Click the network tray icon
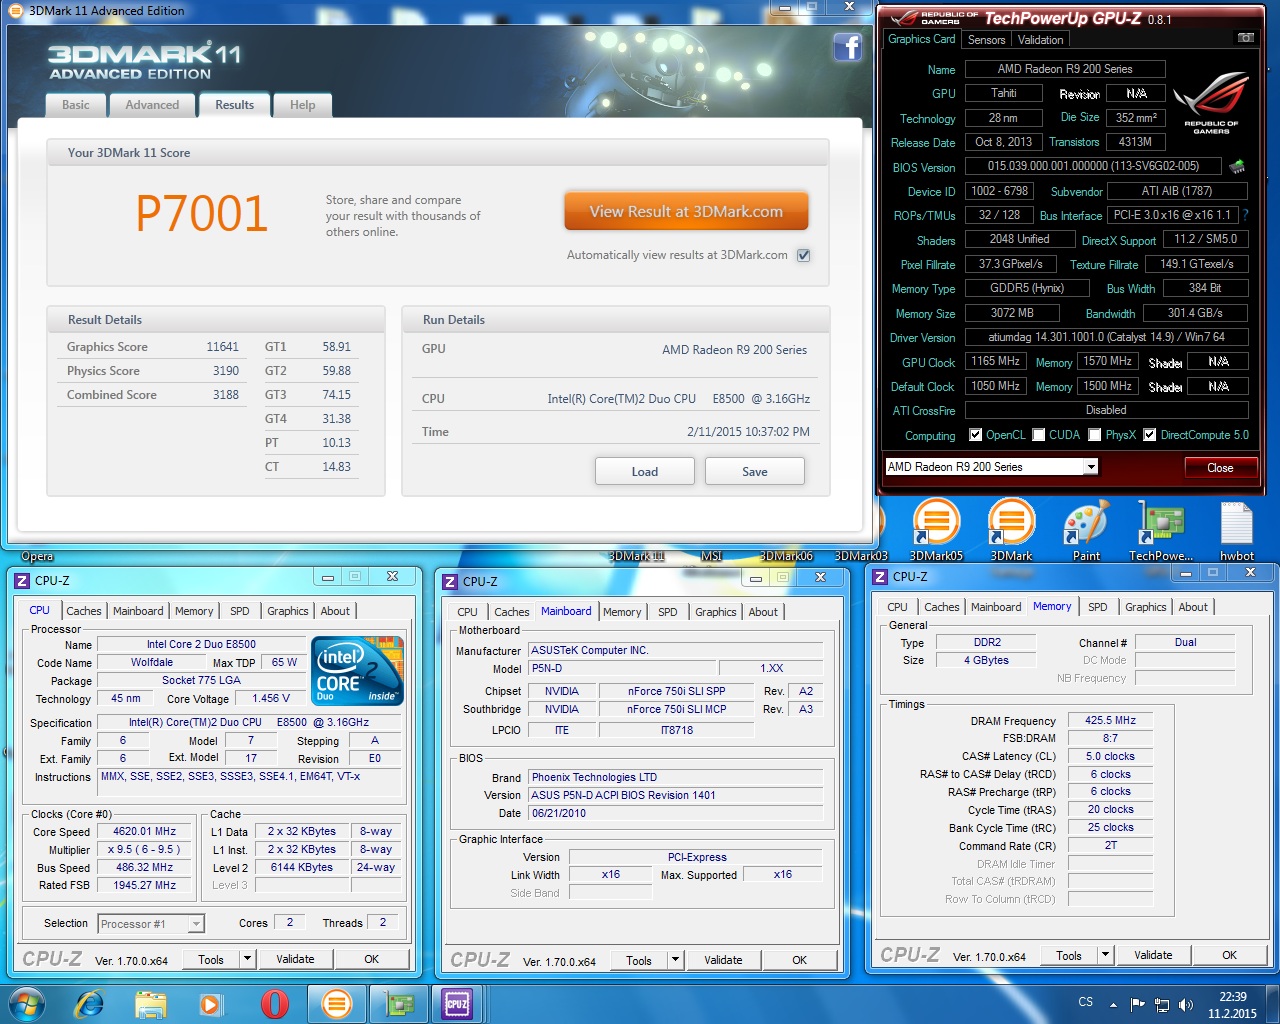Image resolution: width=1280 pixels, height=1024 pixels. click(1161, 1005)
